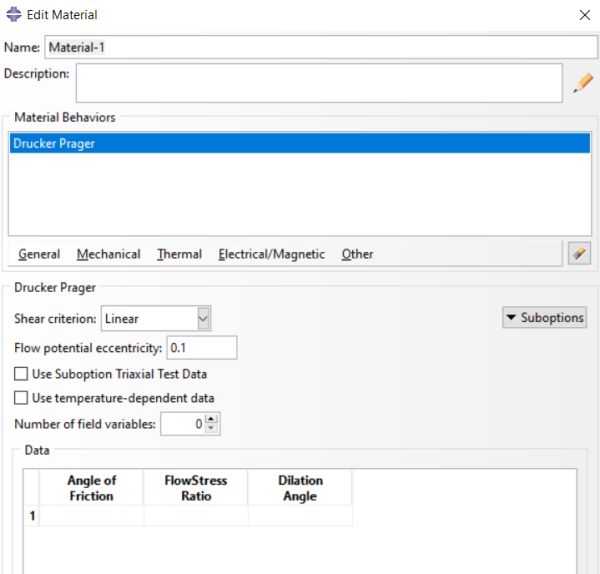Click the delete behavior eraser icon
Image resolution: width=600 pixels, height=574 pixels.
click(x=579, y=254)
